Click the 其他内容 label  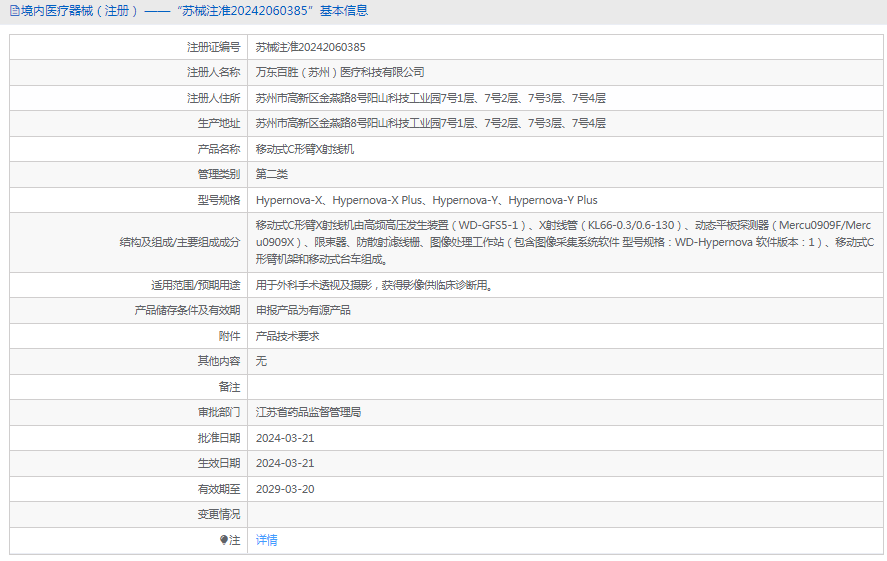point(219,361)
